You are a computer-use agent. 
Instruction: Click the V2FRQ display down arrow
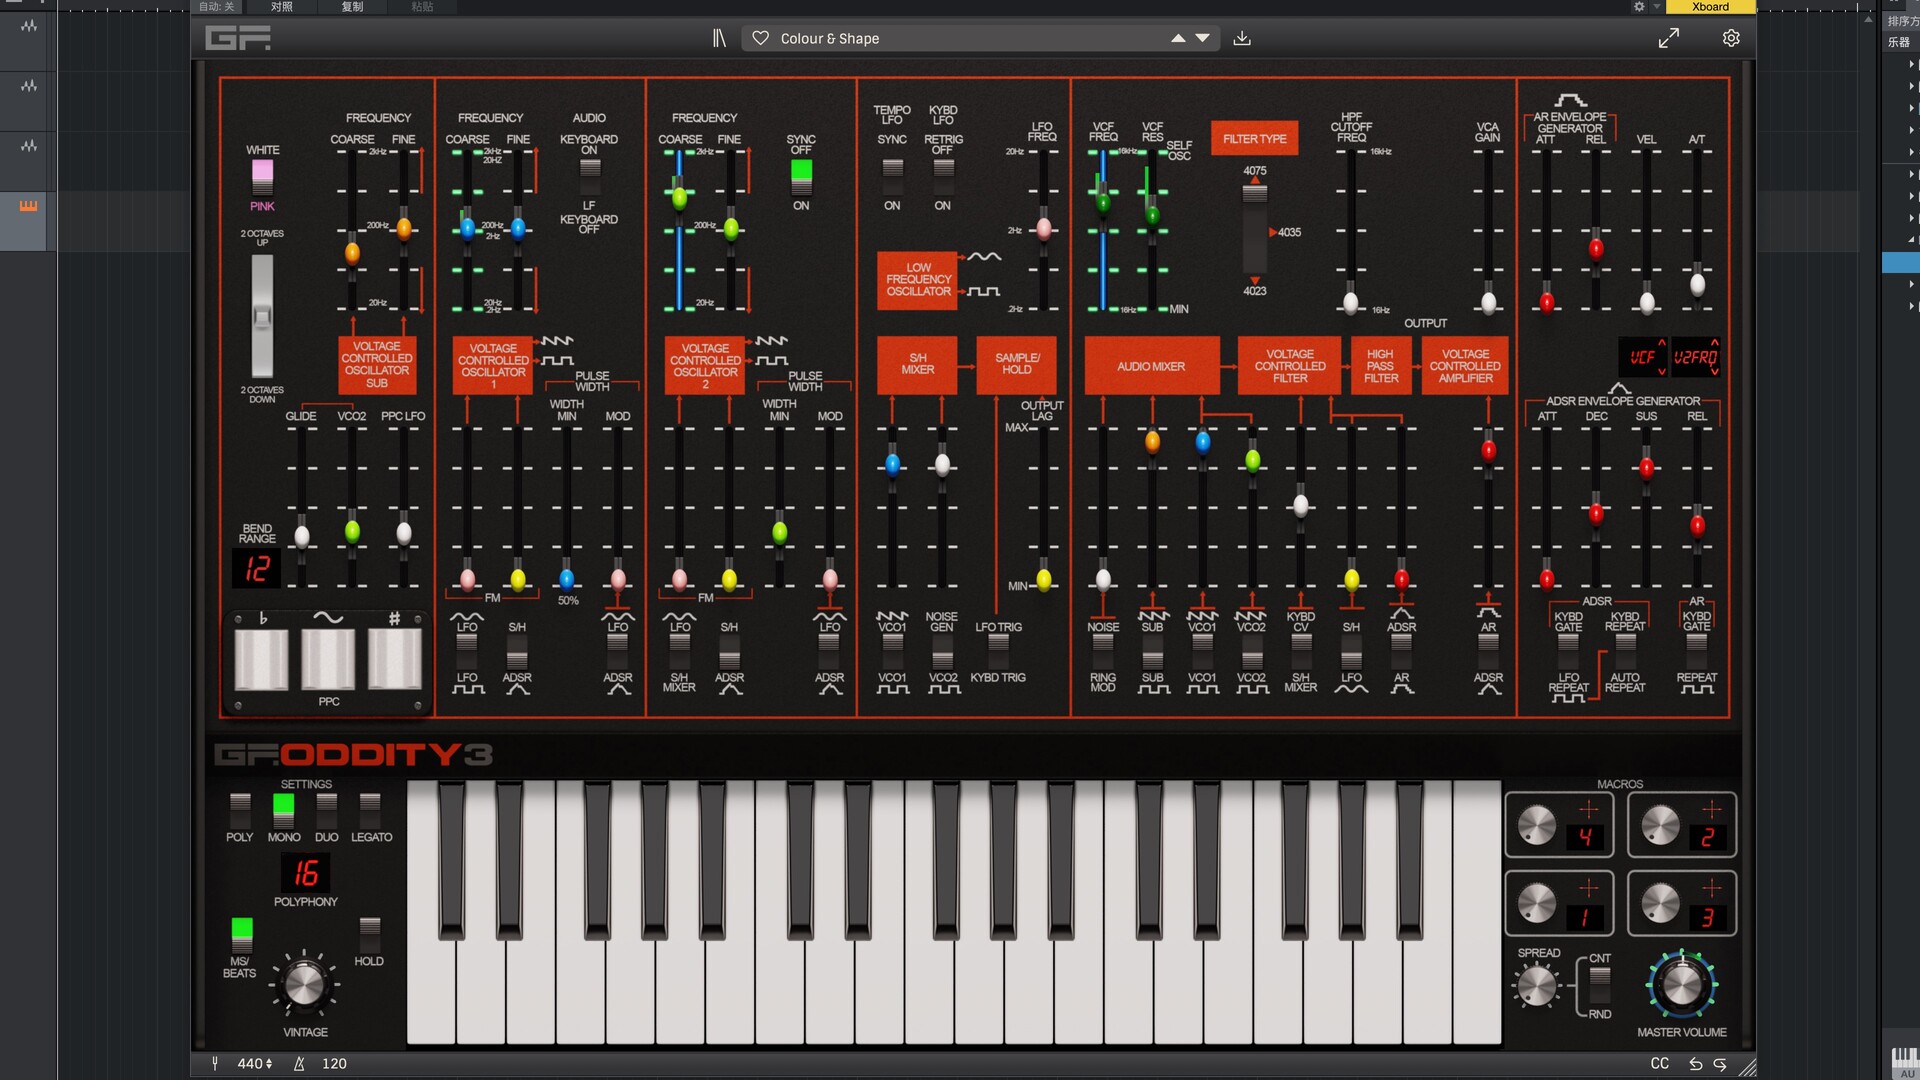[x=1714, y=371]
